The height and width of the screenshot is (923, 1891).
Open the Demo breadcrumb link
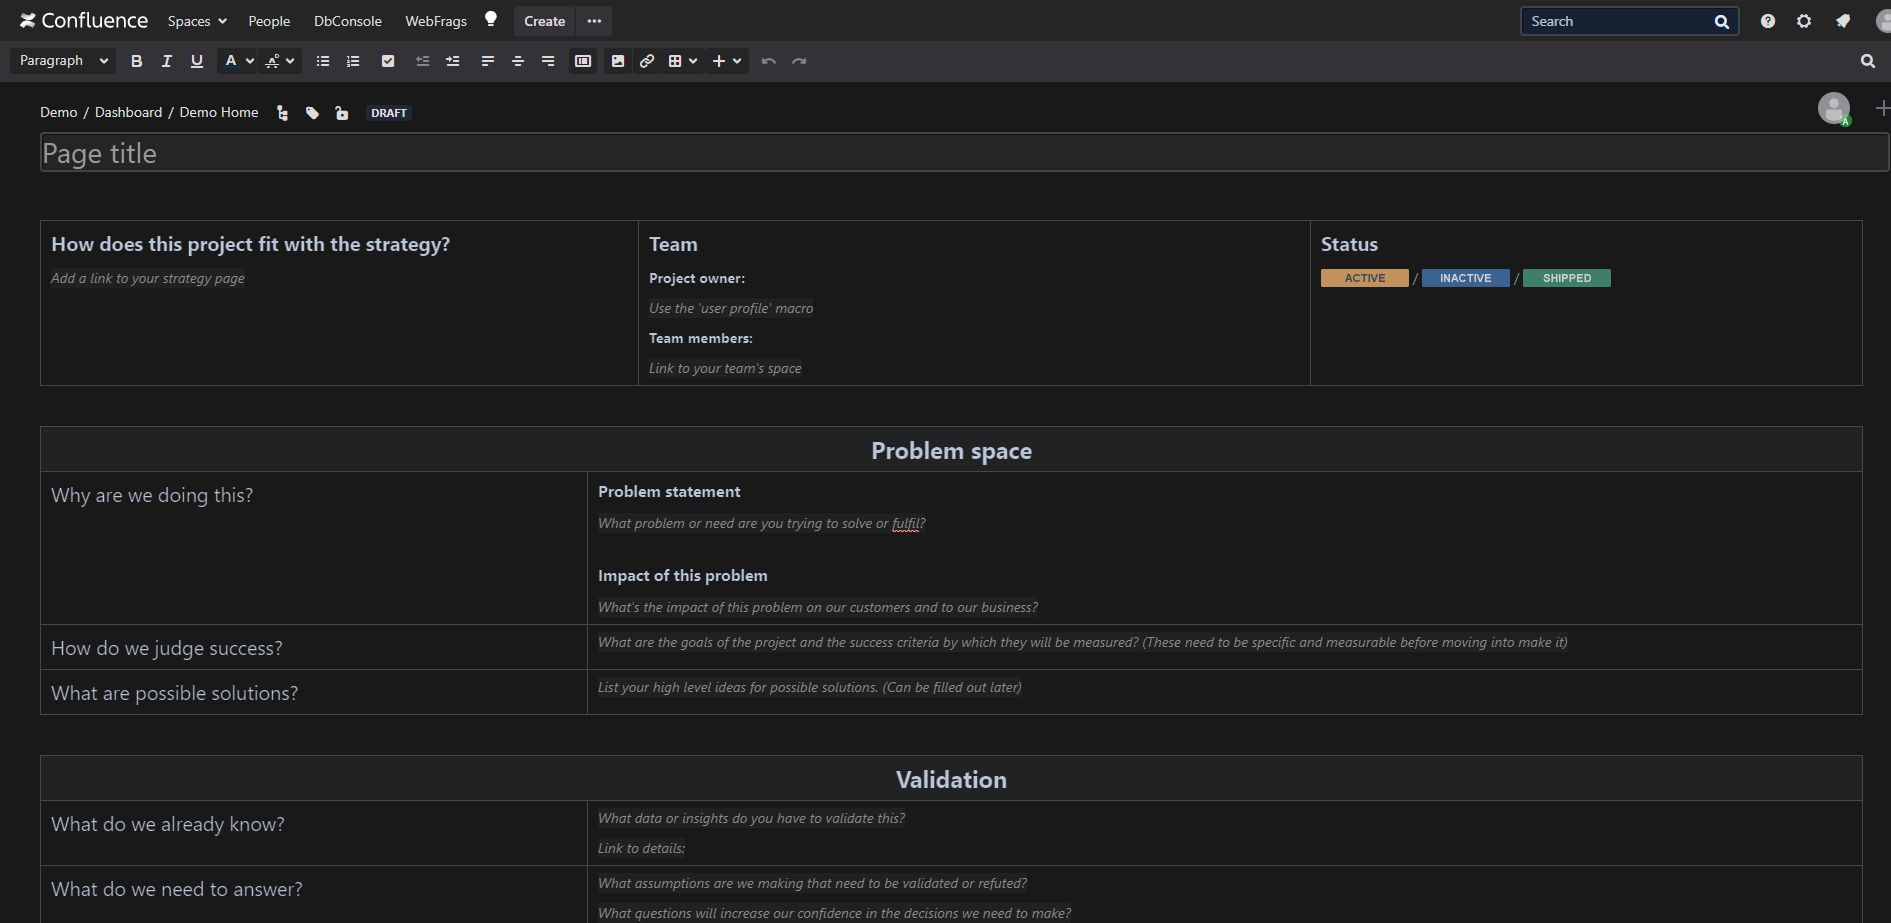tap(58, 112)
